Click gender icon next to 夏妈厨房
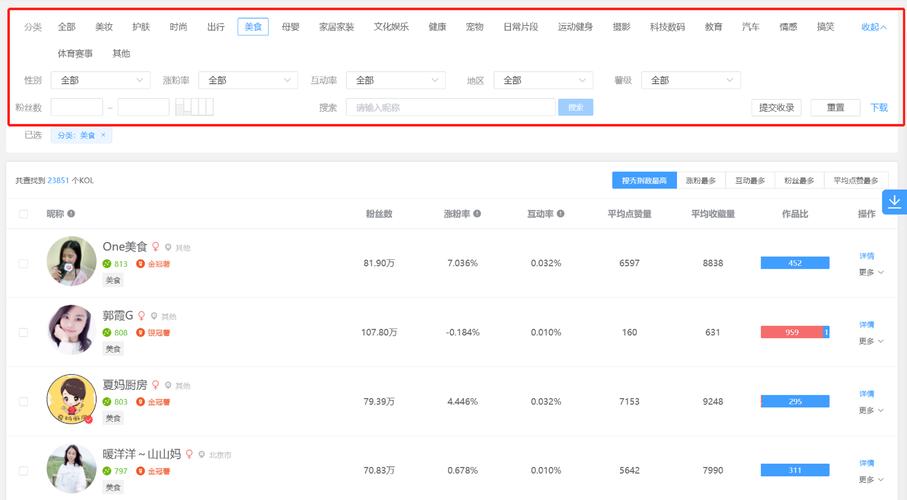Screen dimensions: 907x500 coord(156,385)
